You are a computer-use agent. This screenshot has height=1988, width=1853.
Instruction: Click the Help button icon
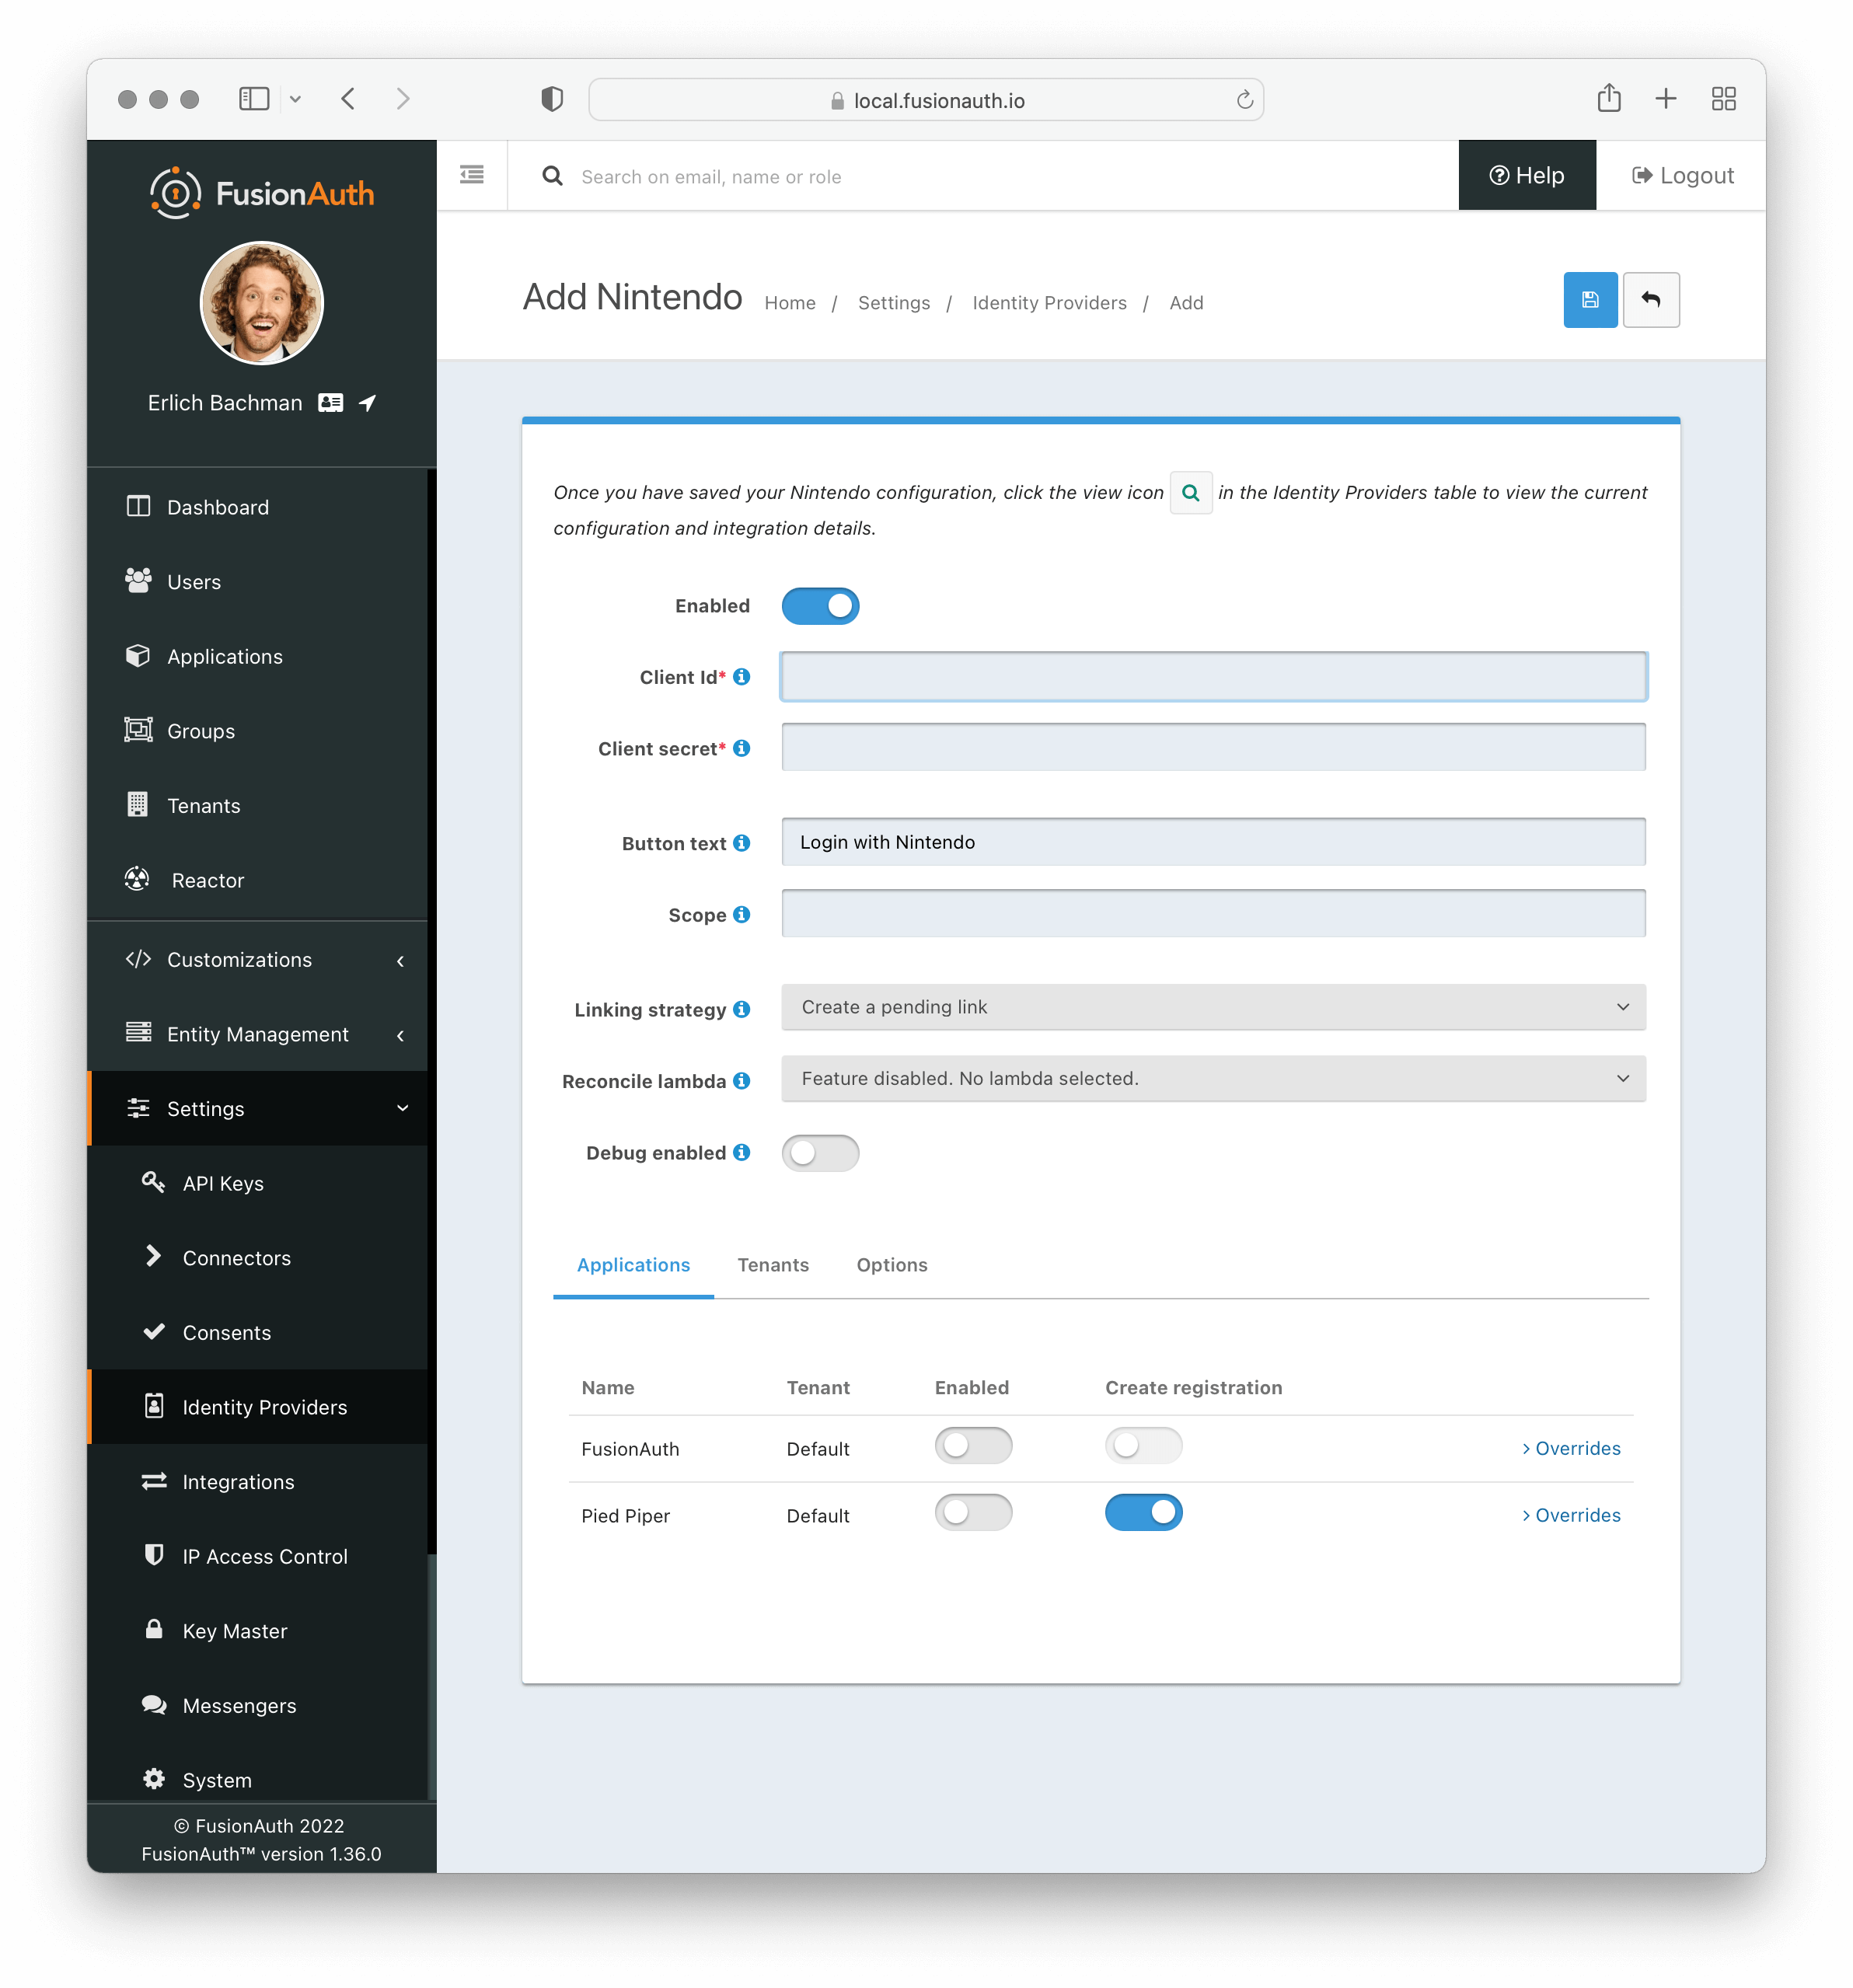tap(1501, 174)
